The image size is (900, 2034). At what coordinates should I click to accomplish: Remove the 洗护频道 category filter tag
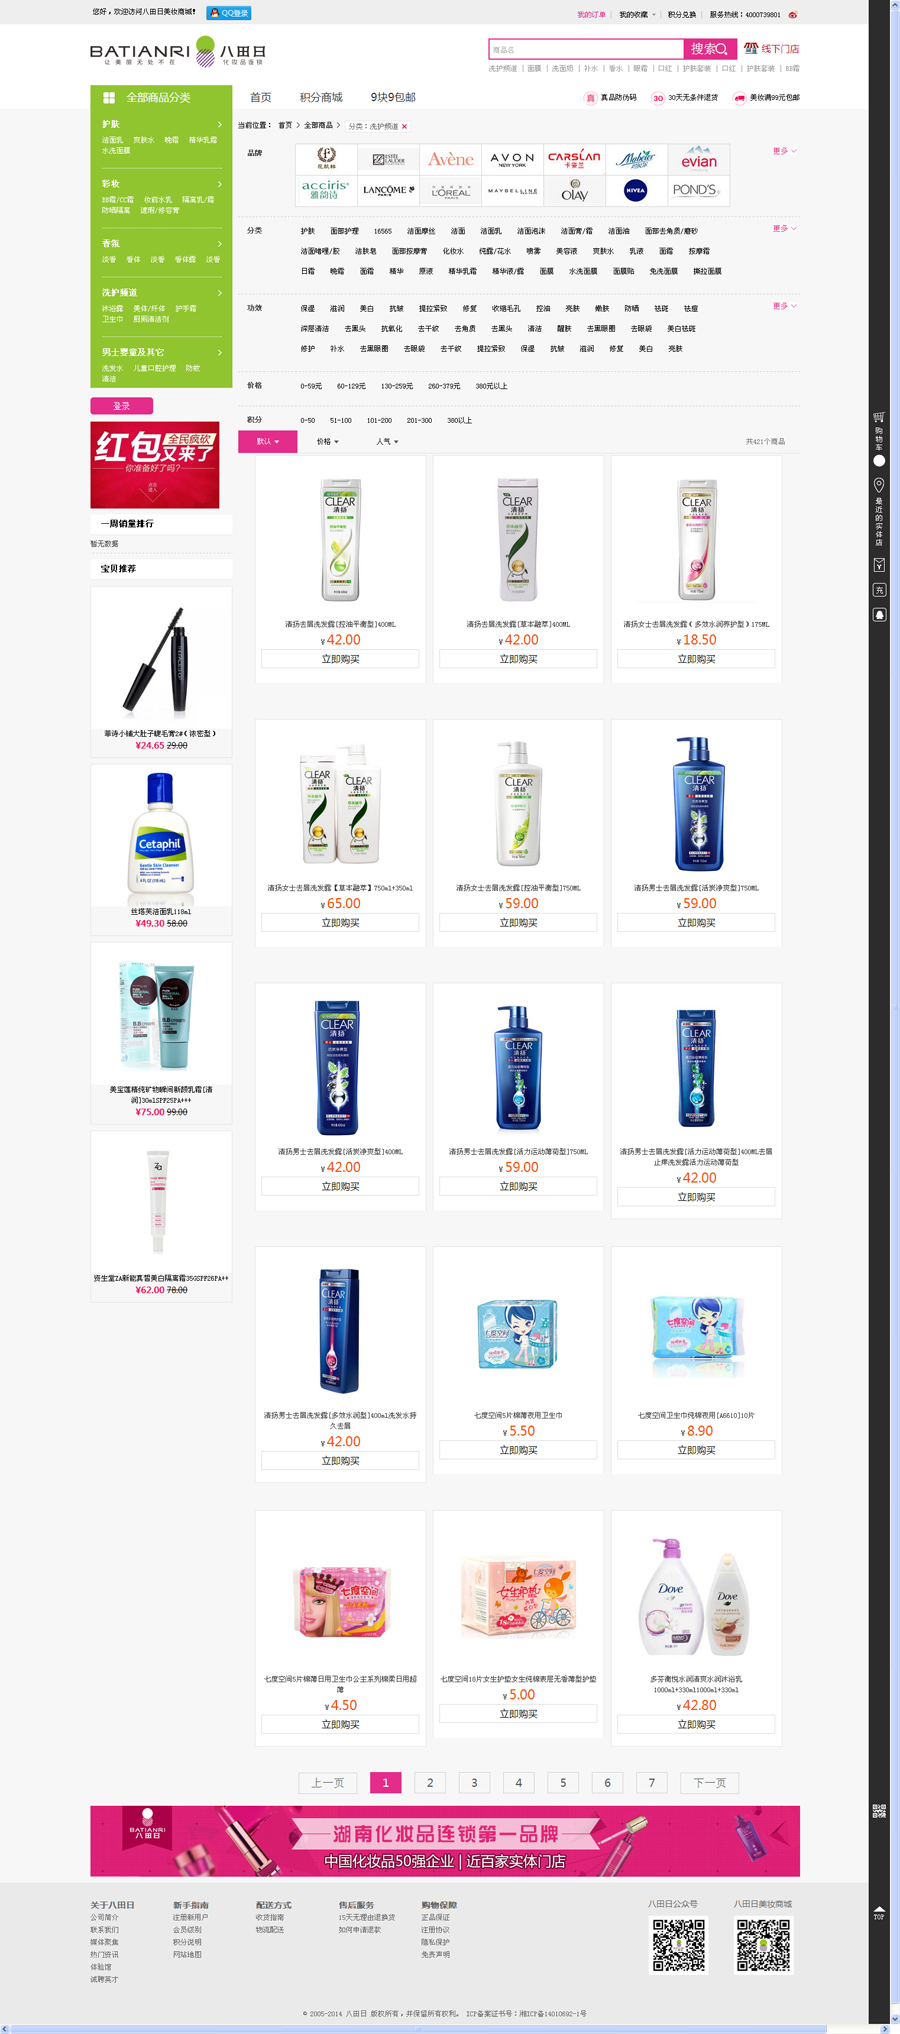(x=404, y=126)
